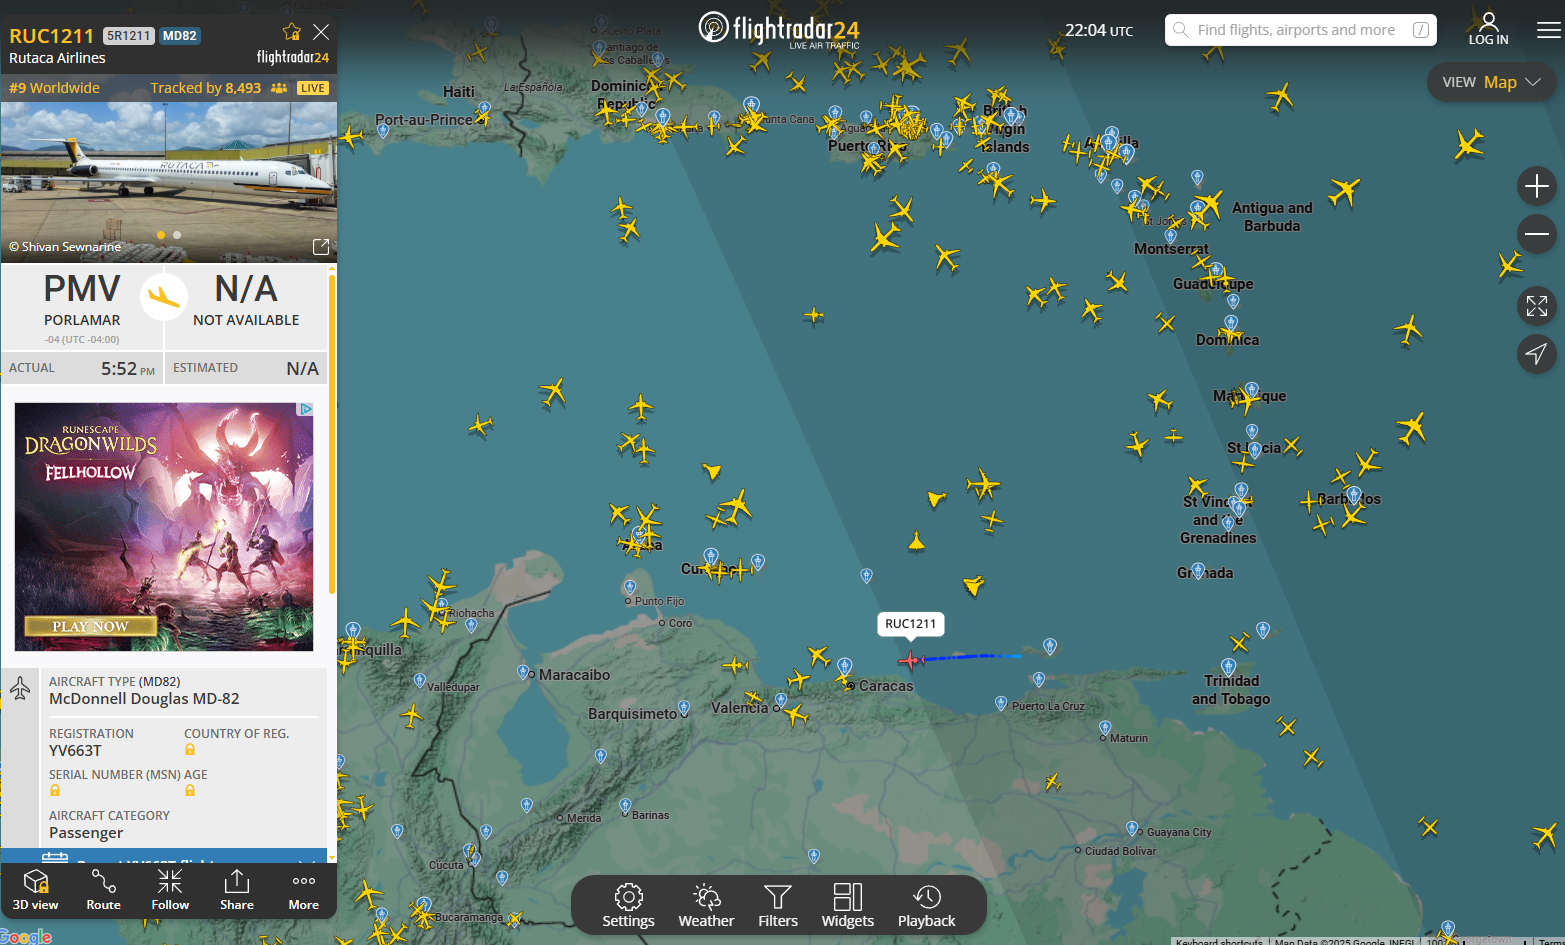Viewport: 1565px width, 945px height.
Task: Click the airport pin above Barinas
Action: pos(625,806)
